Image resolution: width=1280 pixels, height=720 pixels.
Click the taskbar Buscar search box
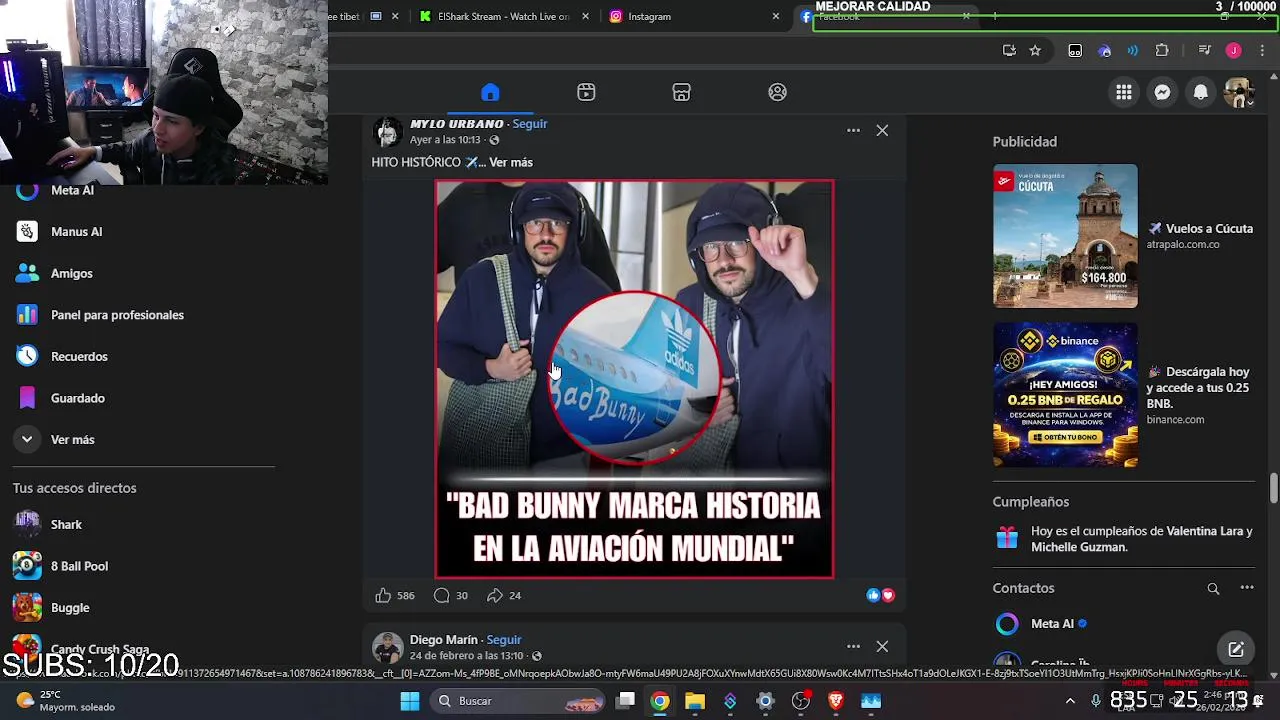(x=516, y=701)
